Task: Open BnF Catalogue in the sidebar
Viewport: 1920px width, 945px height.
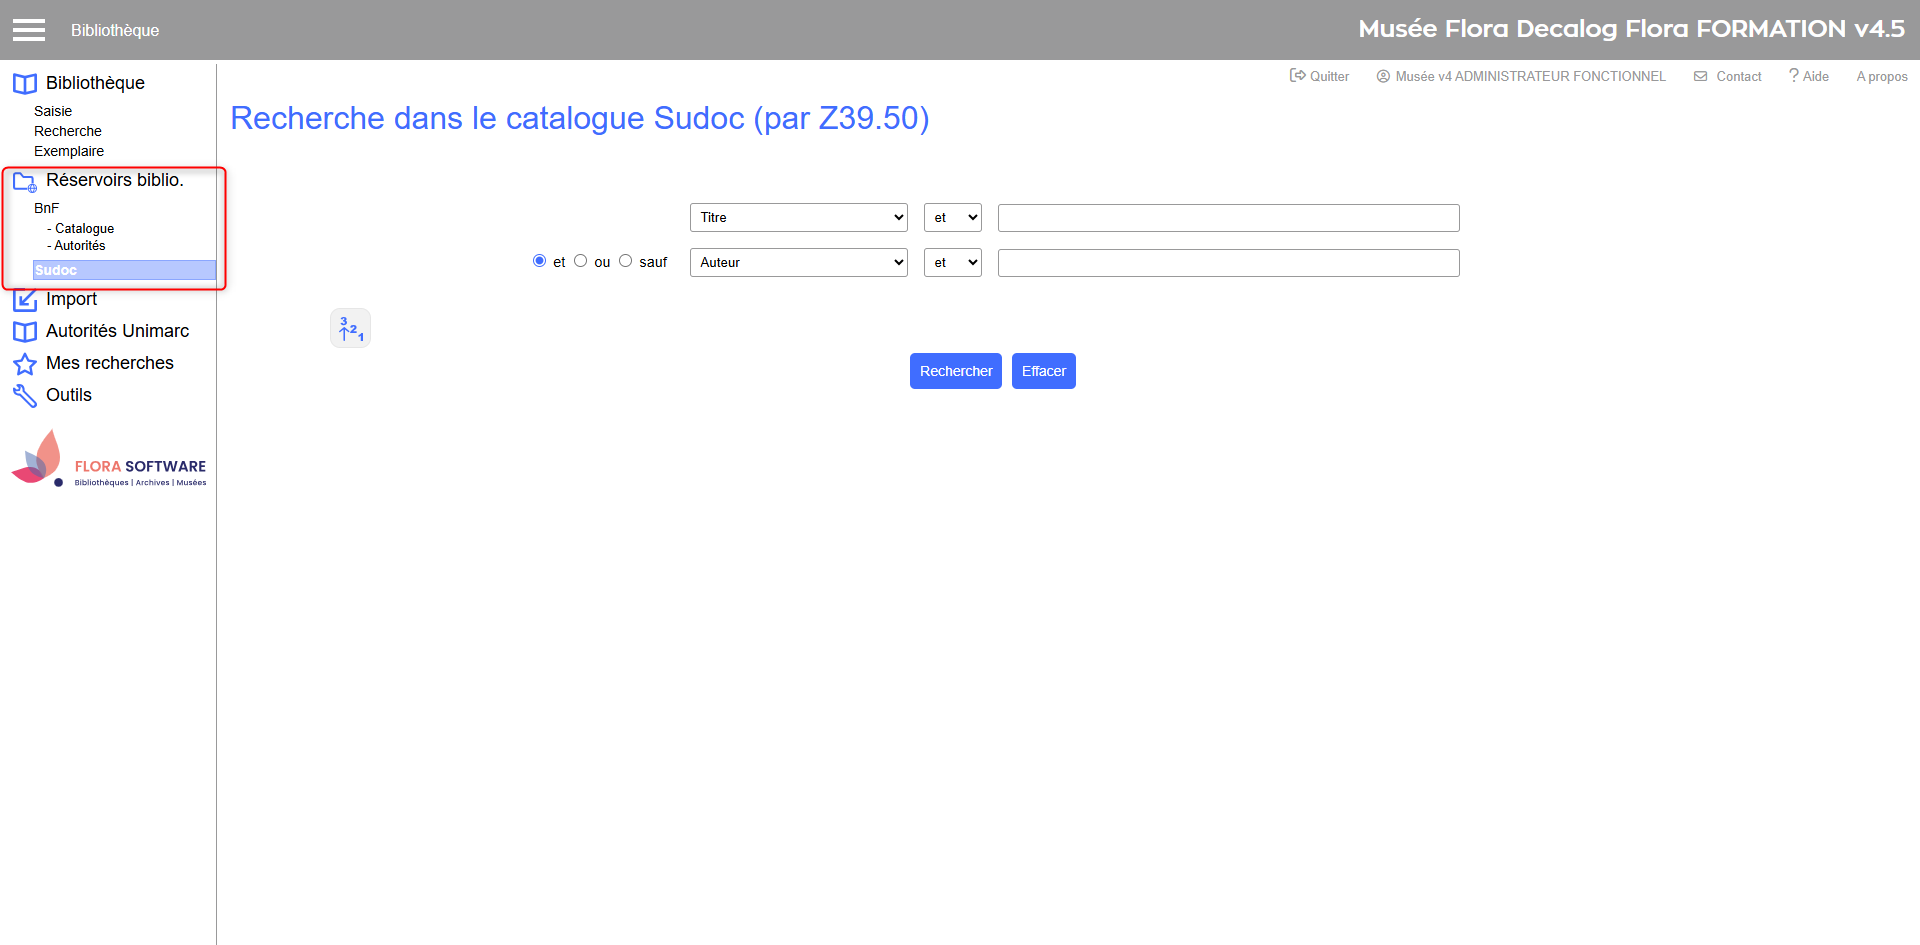Action: point(84,229)
